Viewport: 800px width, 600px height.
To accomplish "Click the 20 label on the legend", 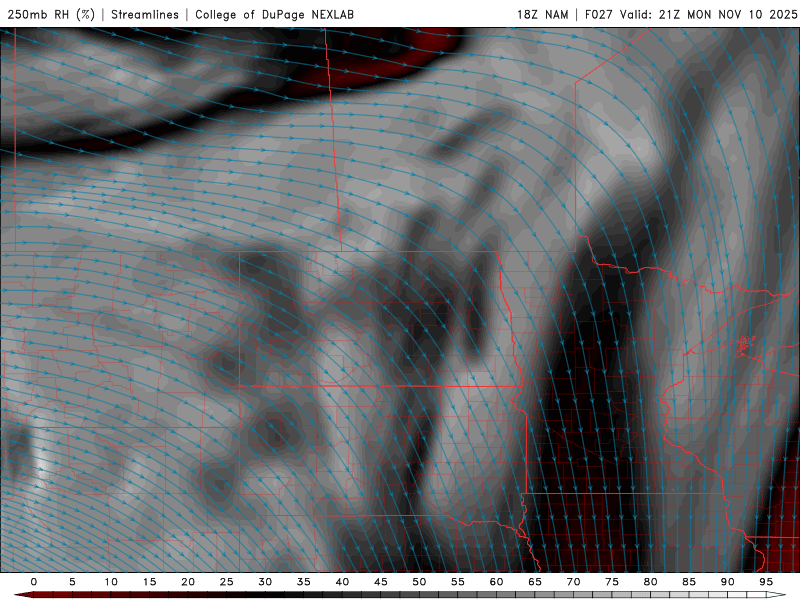I will [x=188, y=582].
